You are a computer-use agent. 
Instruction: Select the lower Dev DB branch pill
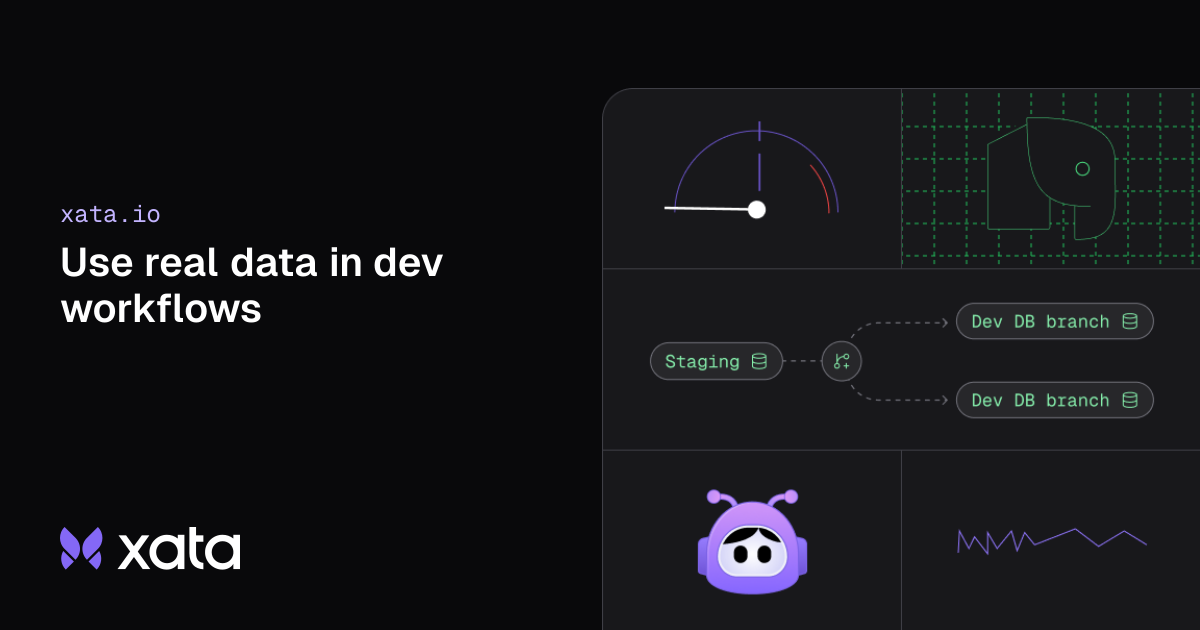(x=1055, y=400)
